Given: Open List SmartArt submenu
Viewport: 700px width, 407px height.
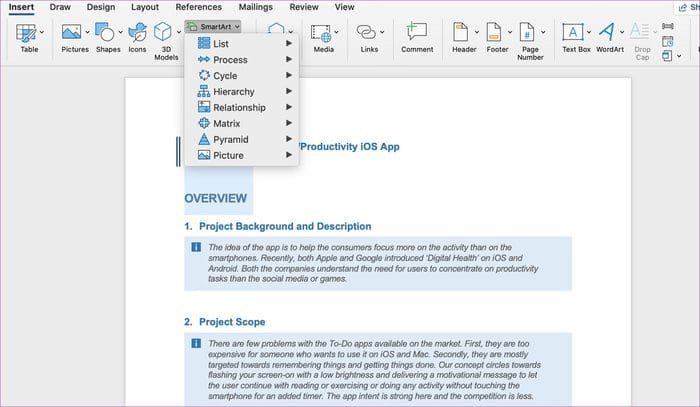Looking at the screenshot, I should click(x=242, y=44).
